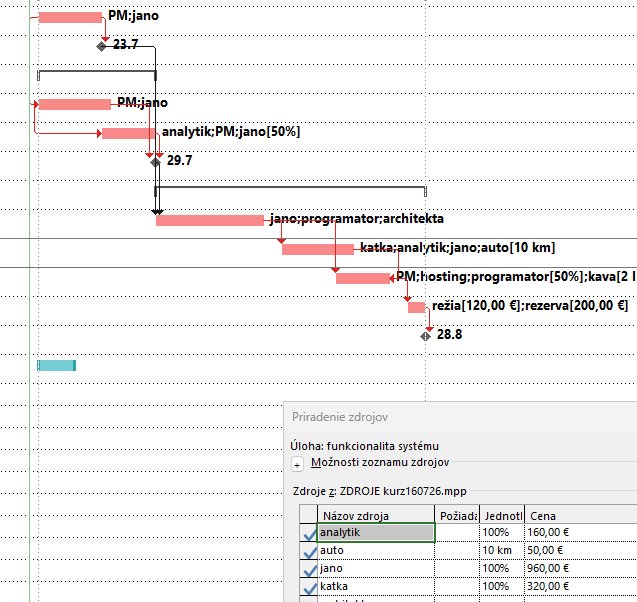The width and height of the screenshot is (637, 602).
Task: Toggle the checkmark for auto resource
Action: tap(309, 551)
